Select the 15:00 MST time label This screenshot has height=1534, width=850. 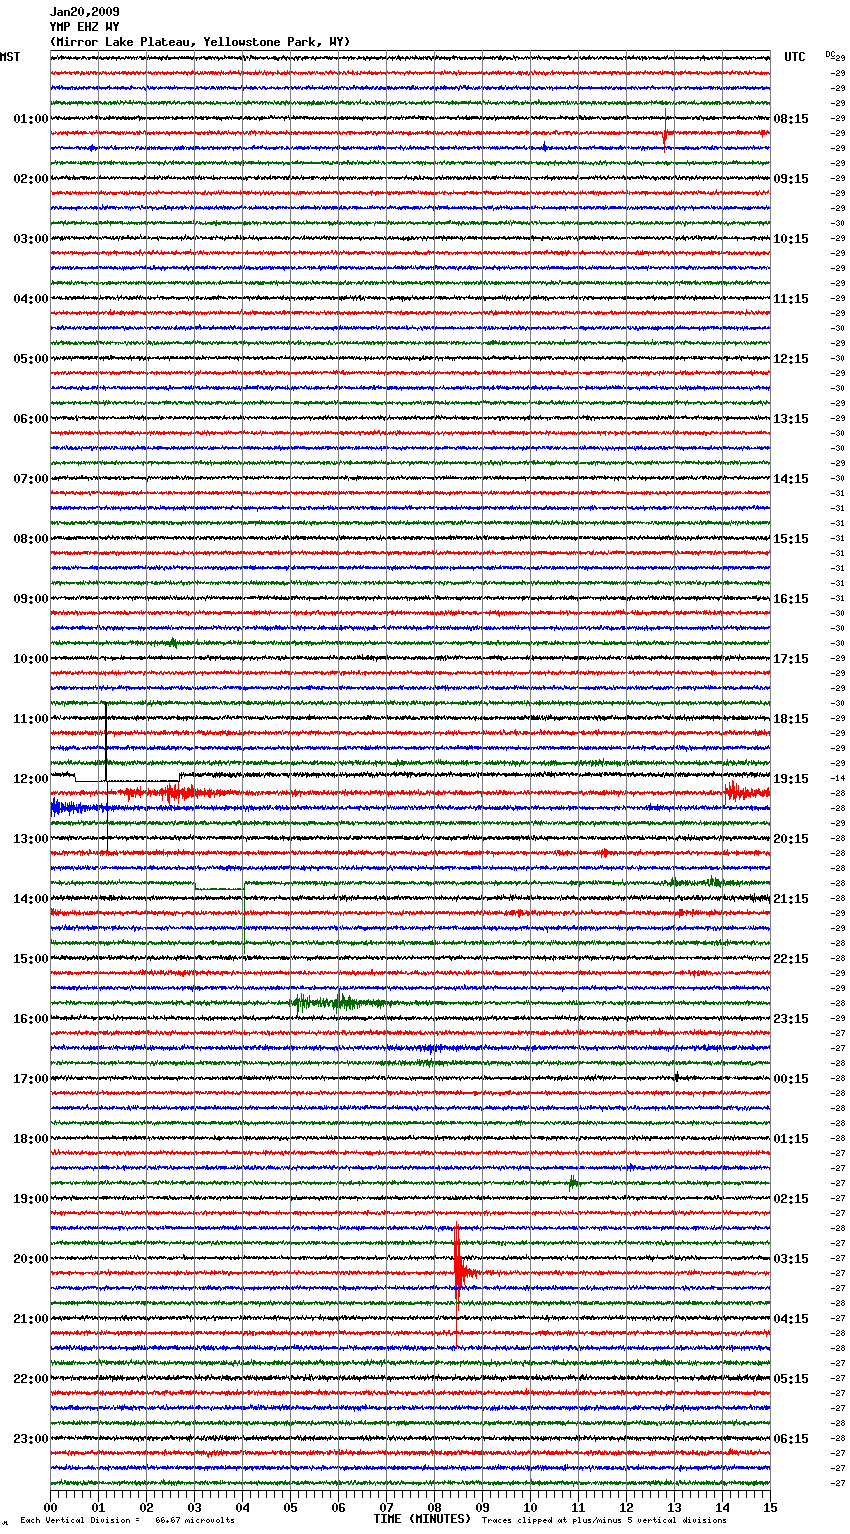pos(31,959)
